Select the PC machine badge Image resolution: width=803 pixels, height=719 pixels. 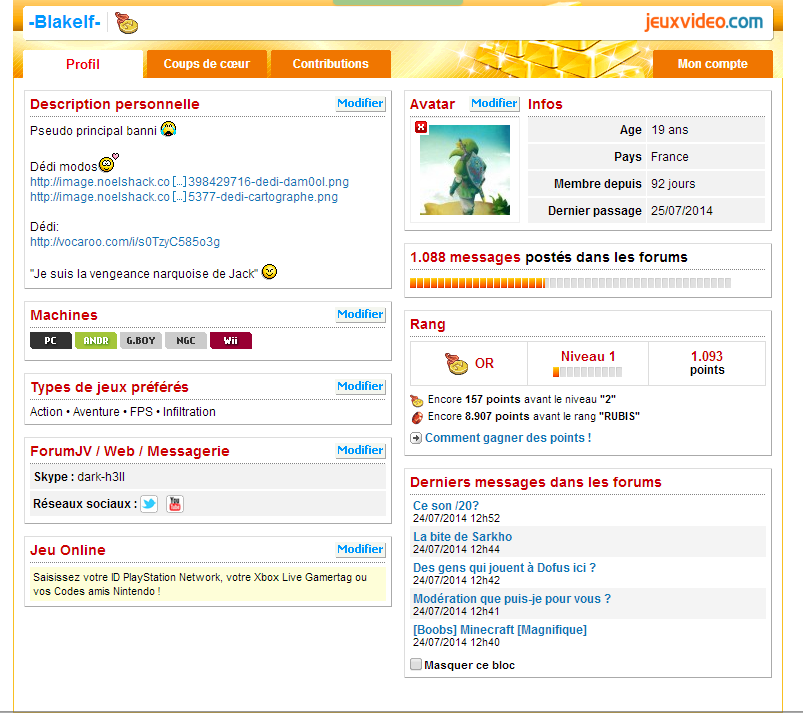[x=51, y=341]
